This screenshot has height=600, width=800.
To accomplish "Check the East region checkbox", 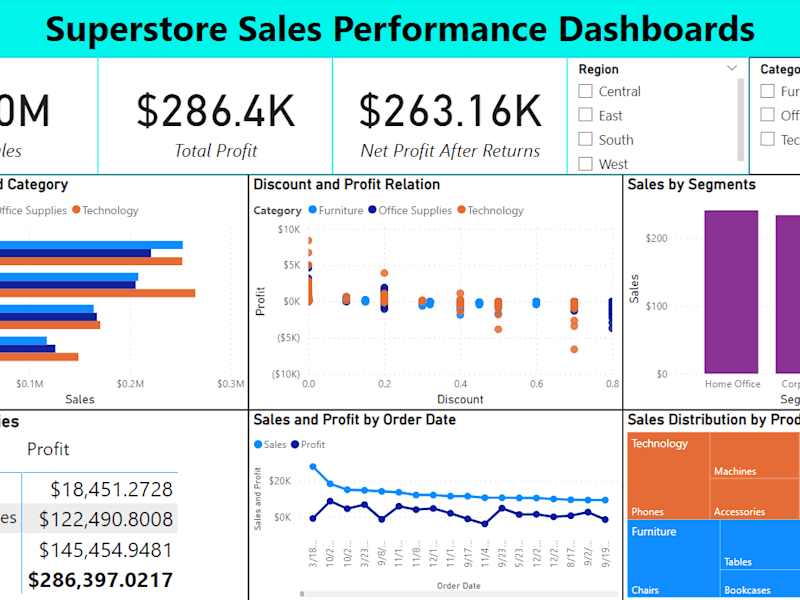I will tap(585, 115).
